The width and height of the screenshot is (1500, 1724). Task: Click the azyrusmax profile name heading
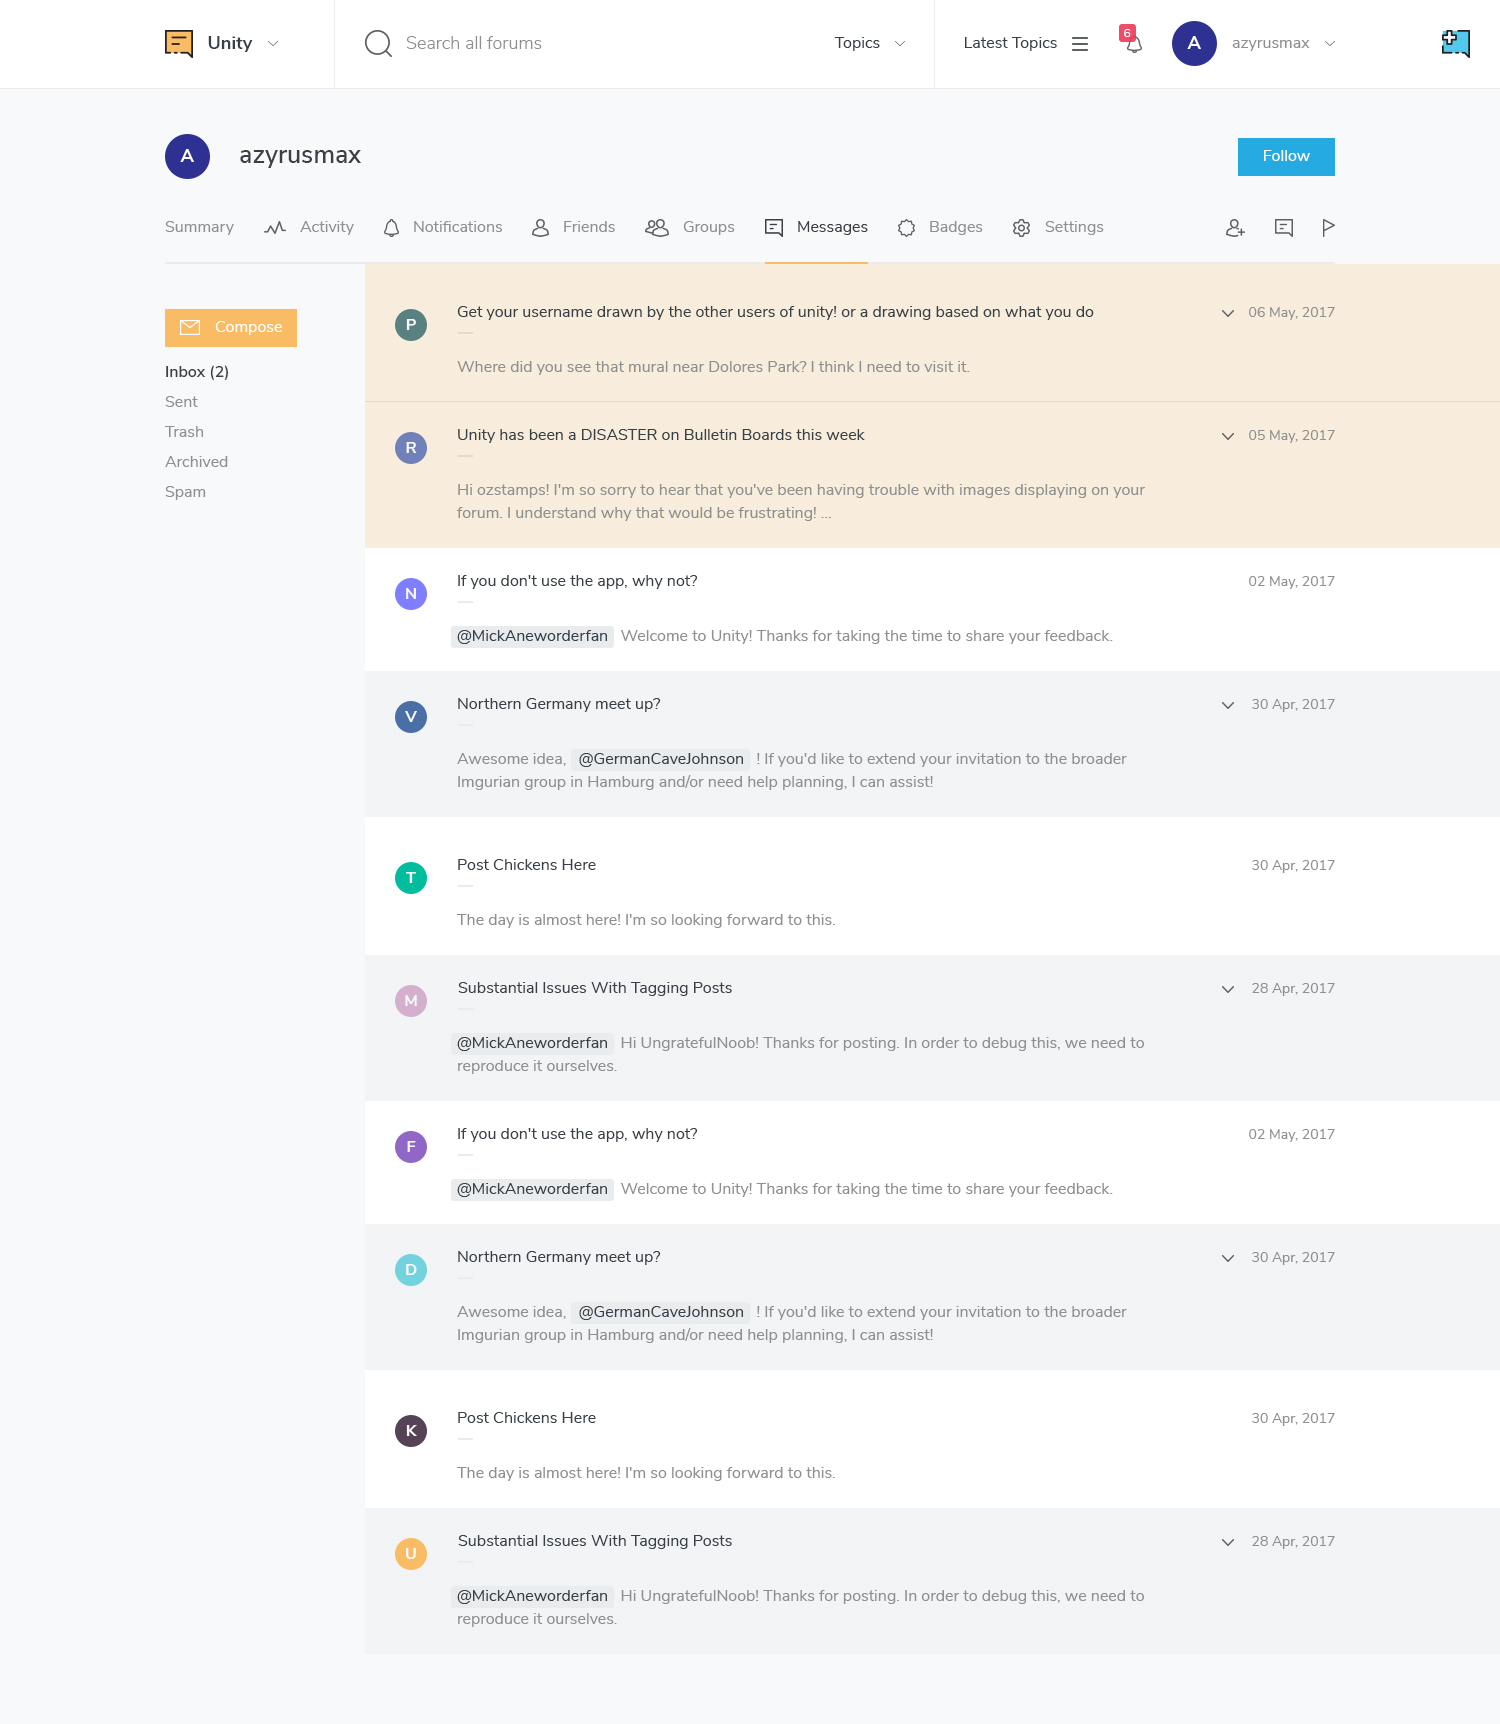[300, 155]
